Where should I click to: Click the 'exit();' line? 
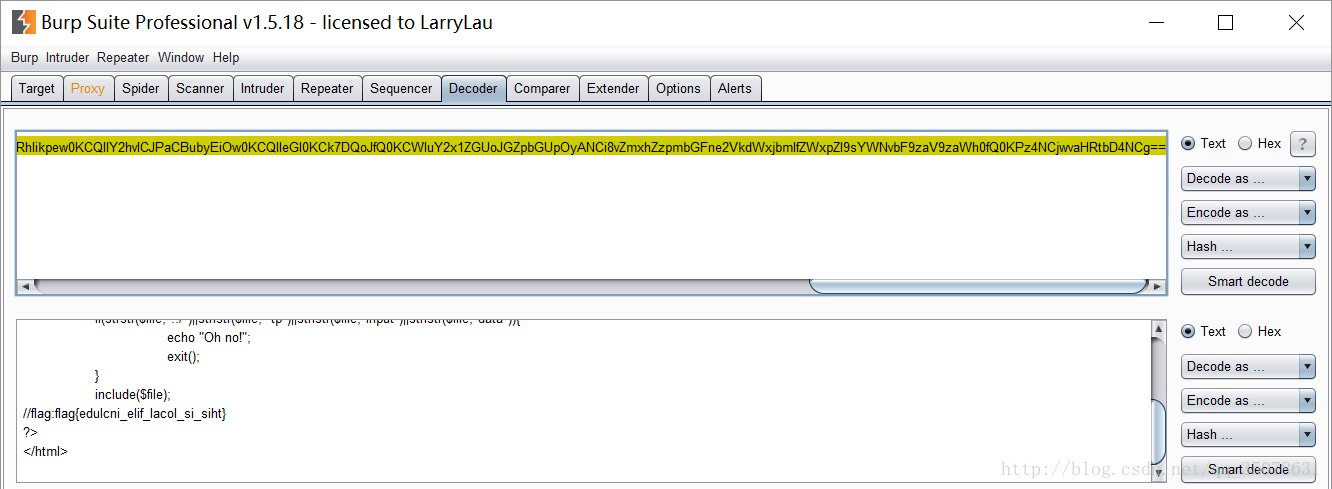coord(183,356)
